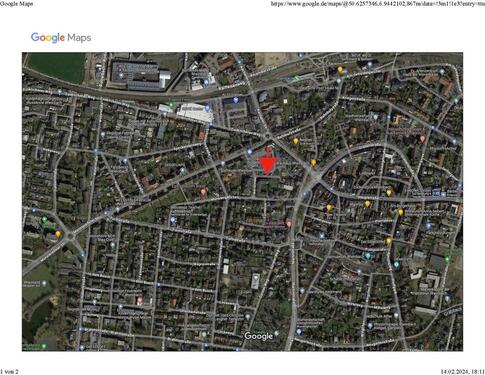Select the yellow pin beside the lower-left roundabout

click(x=58, y=234)
